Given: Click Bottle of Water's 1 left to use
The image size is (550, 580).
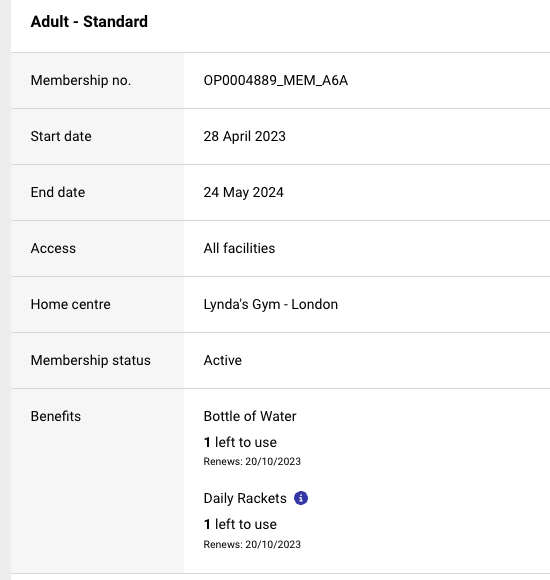Looking at the screenshot, I should click(x=240, y=442).
